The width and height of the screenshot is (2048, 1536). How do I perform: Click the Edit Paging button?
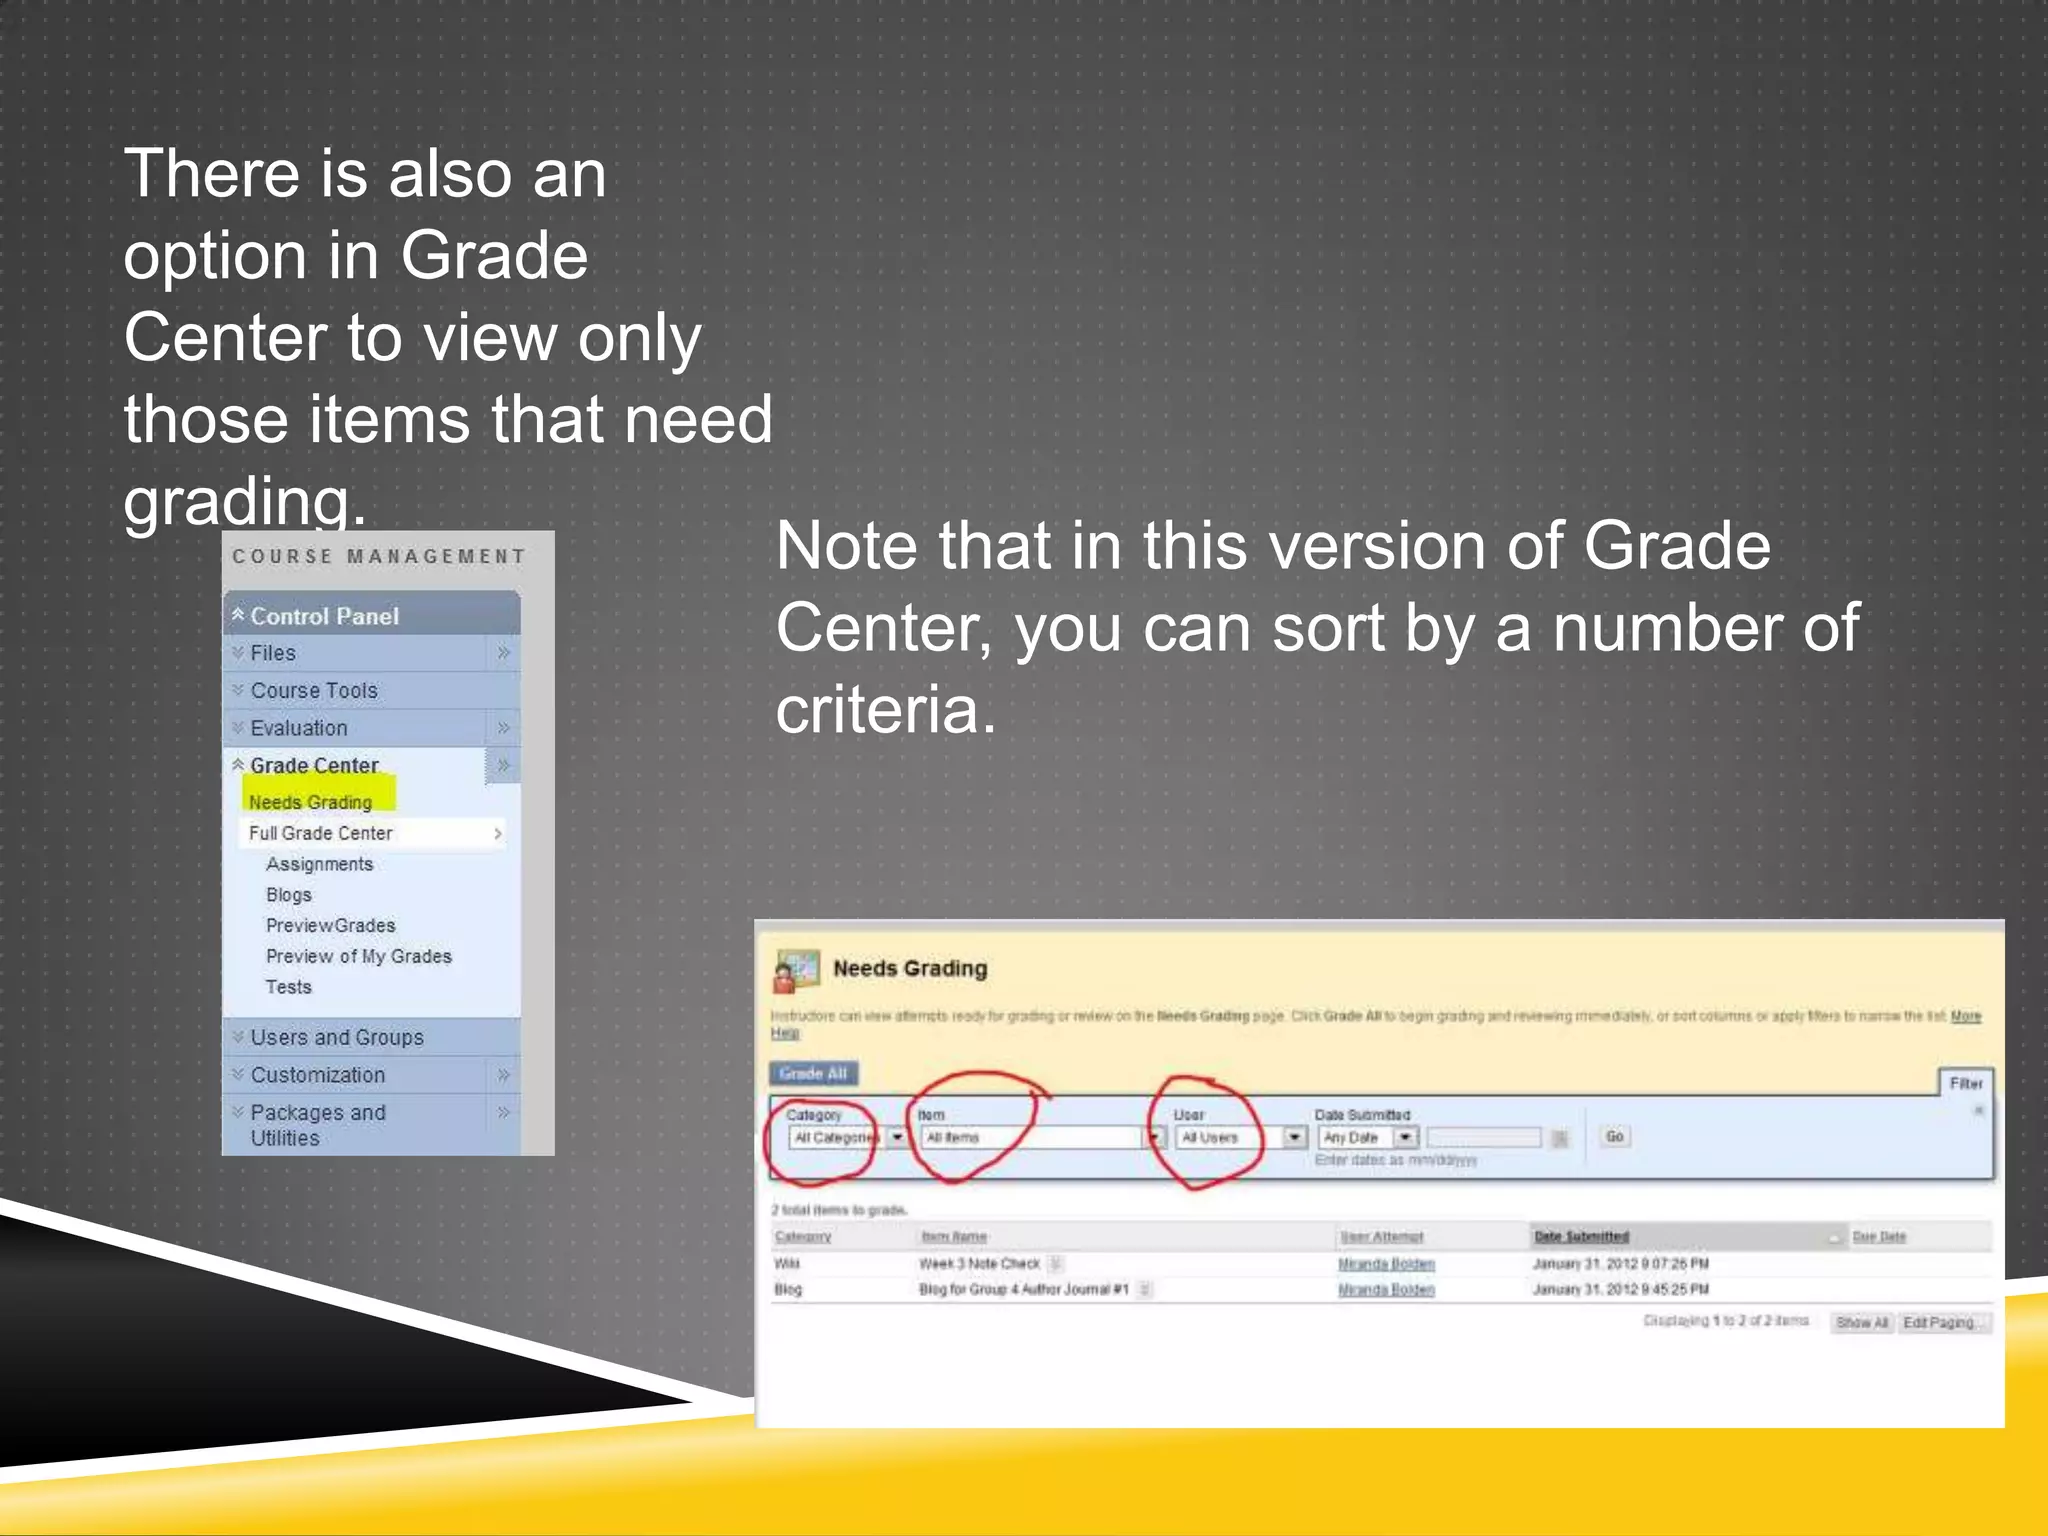coord(1943,1323)
